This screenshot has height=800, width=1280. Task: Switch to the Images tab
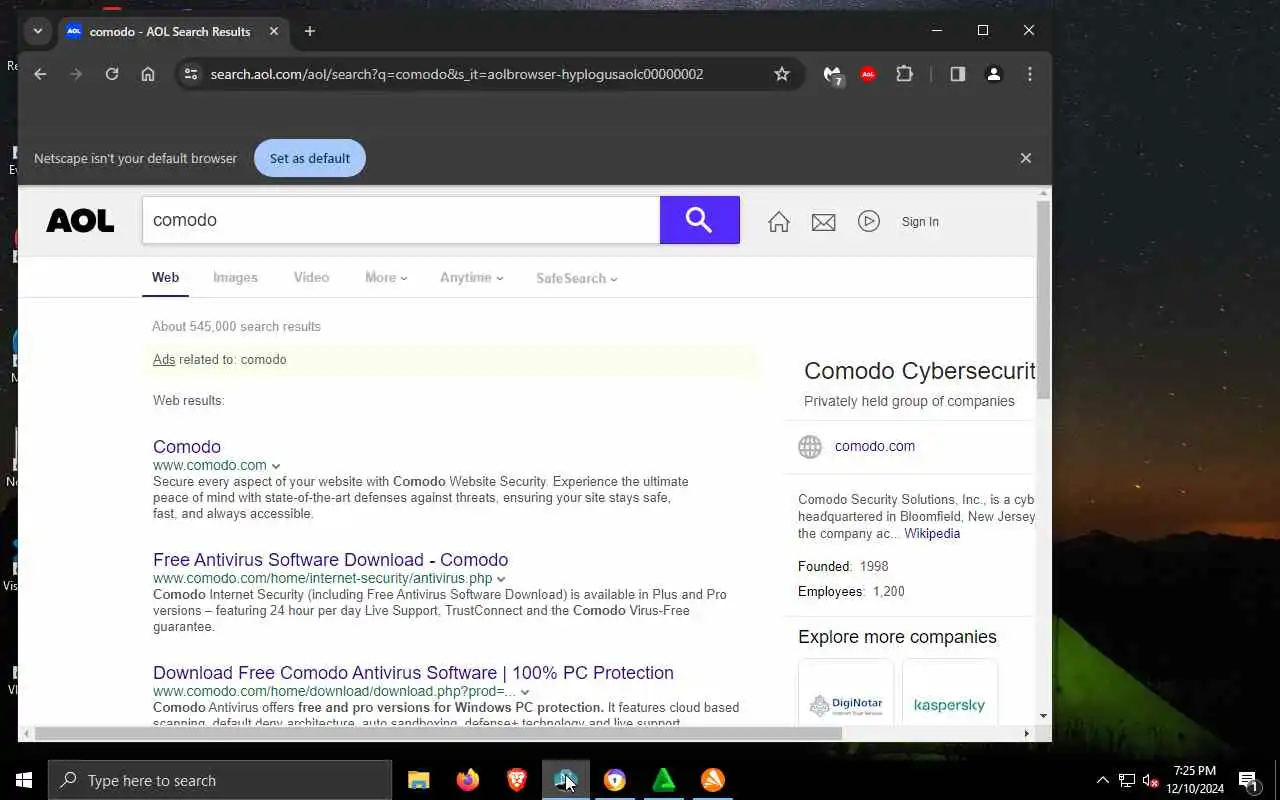pos(235,278)
